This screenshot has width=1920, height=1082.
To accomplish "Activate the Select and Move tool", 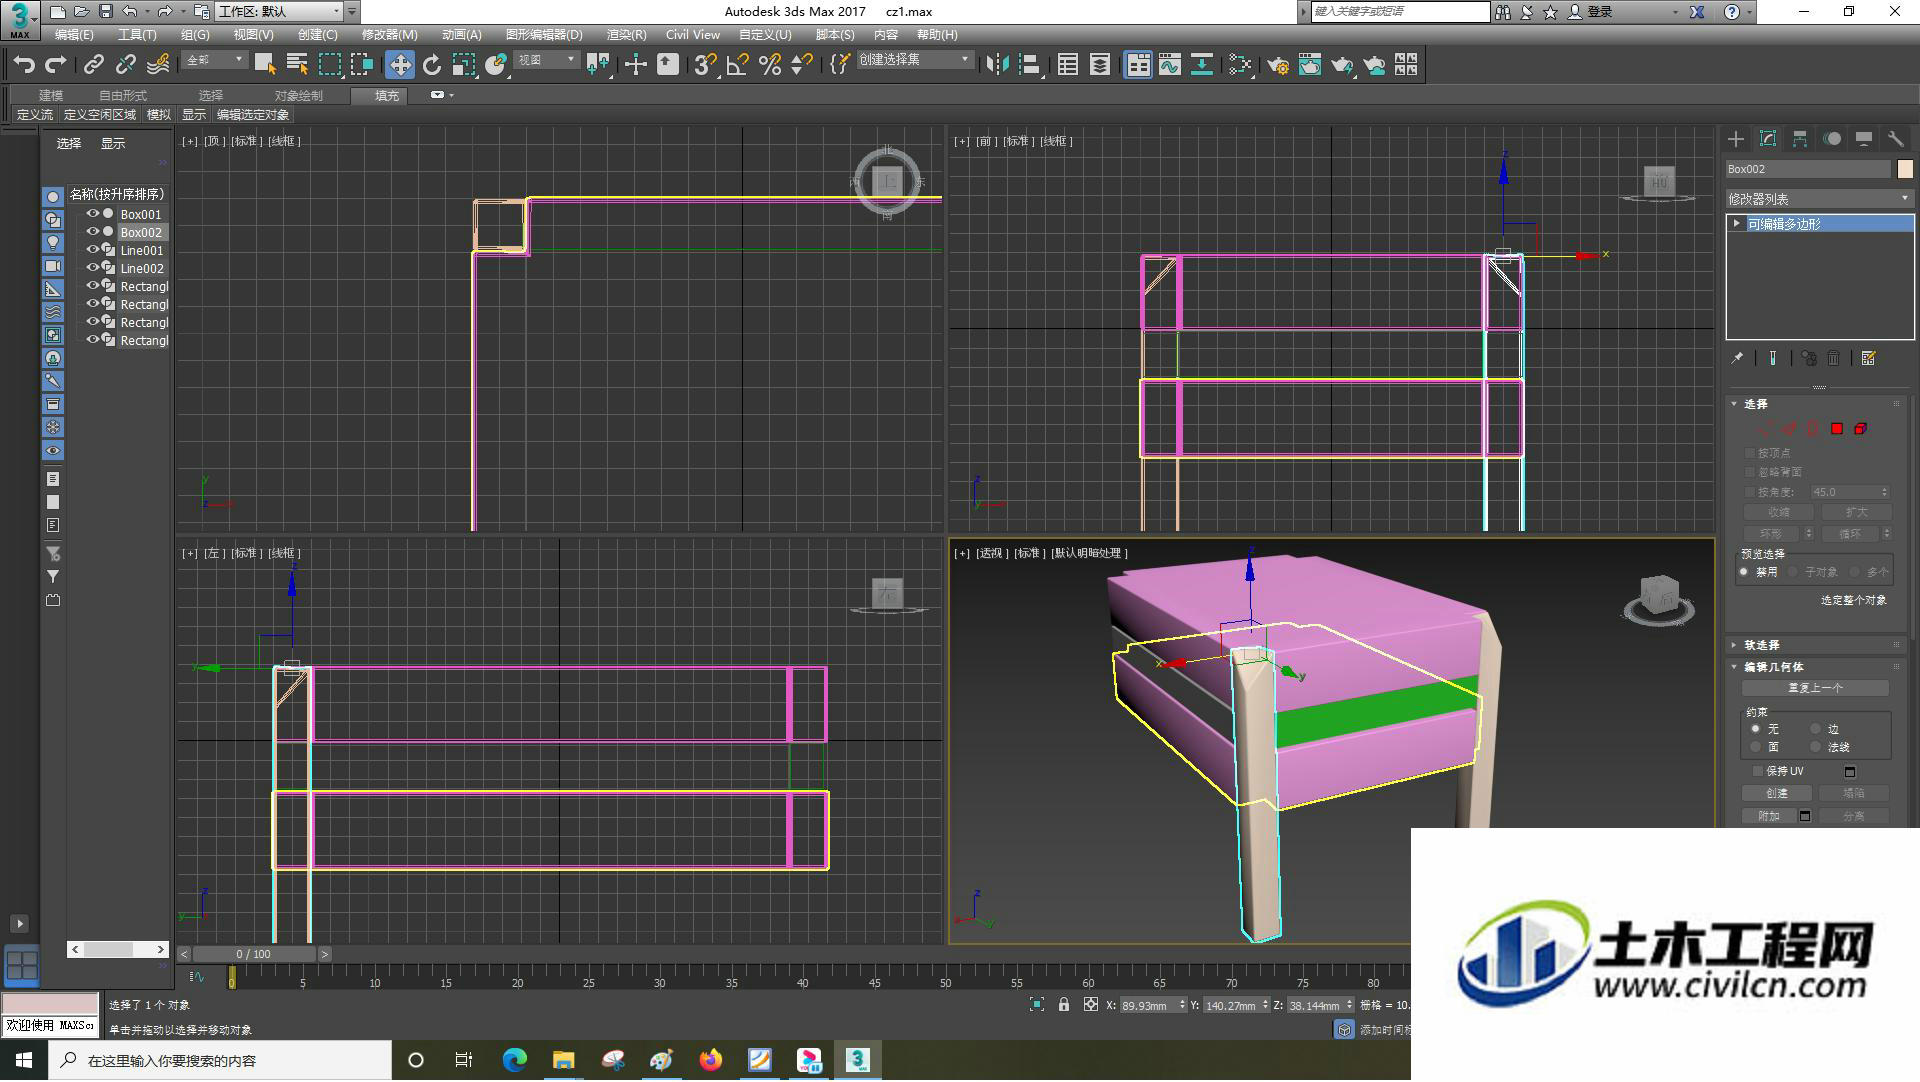I will [x=400, y=65].
